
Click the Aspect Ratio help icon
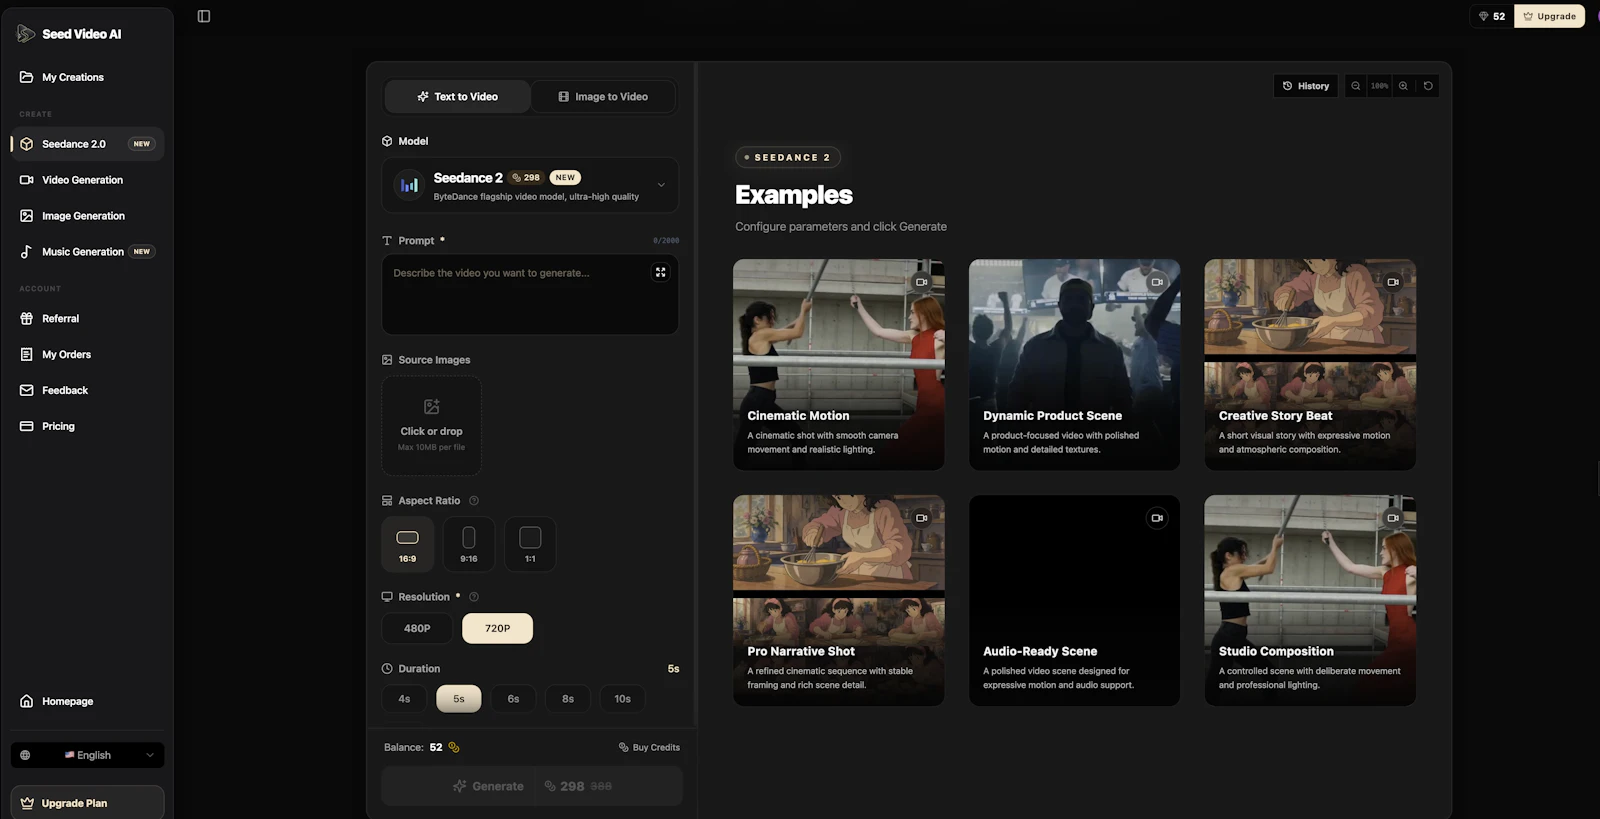(474, 501)
